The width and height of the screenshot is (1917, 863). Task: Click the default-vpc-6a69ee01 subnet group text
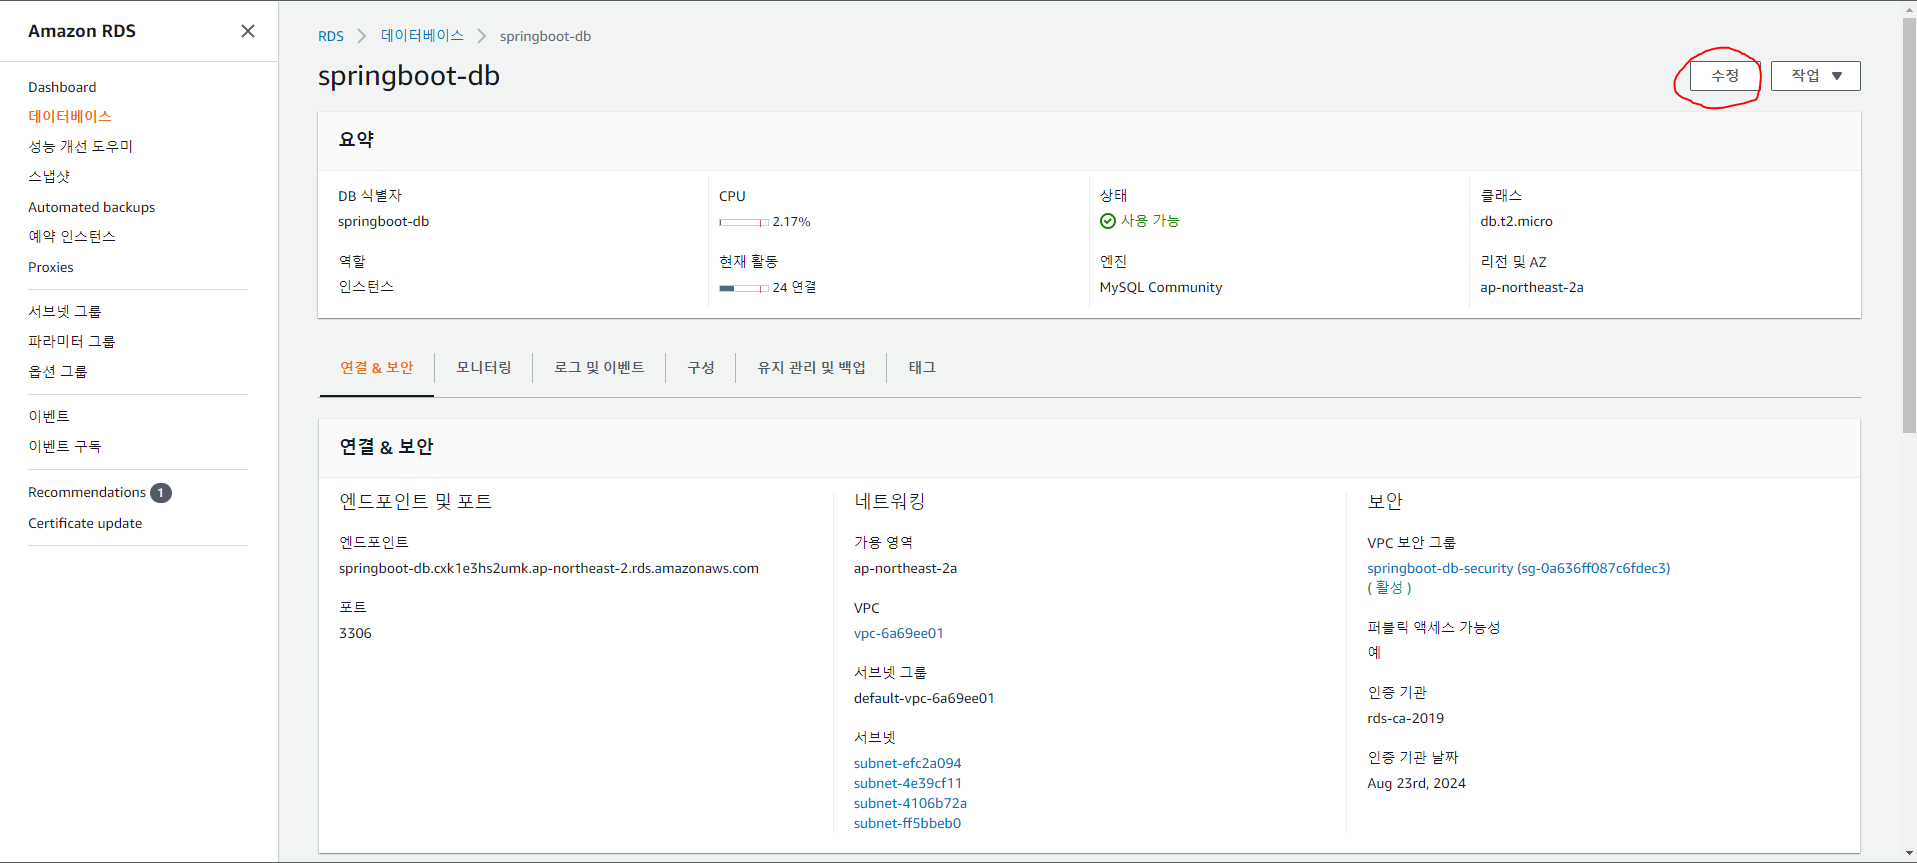[924, 698]
